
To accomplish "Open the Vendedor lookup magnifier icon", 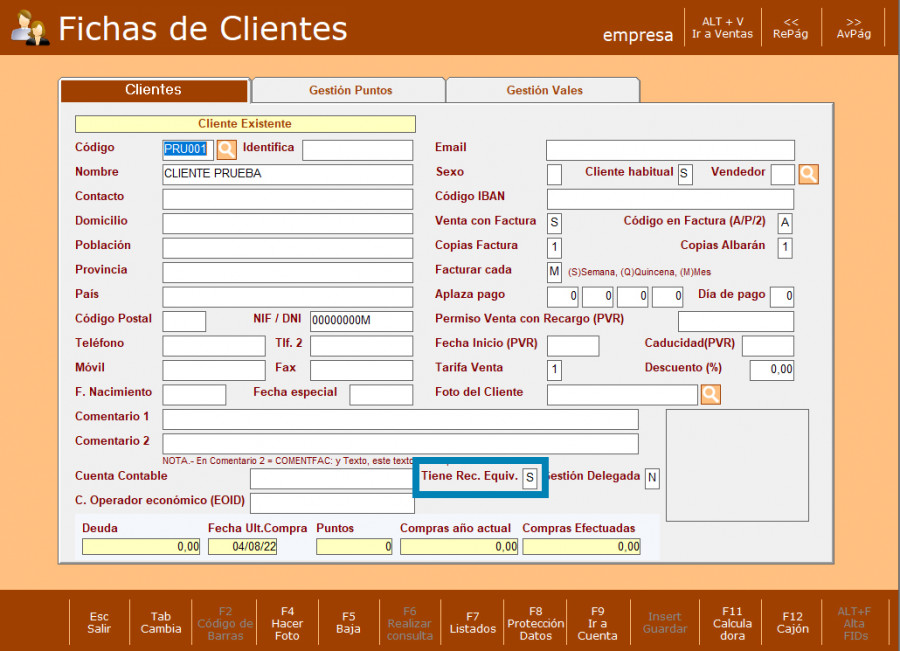I will pos(808,174).
